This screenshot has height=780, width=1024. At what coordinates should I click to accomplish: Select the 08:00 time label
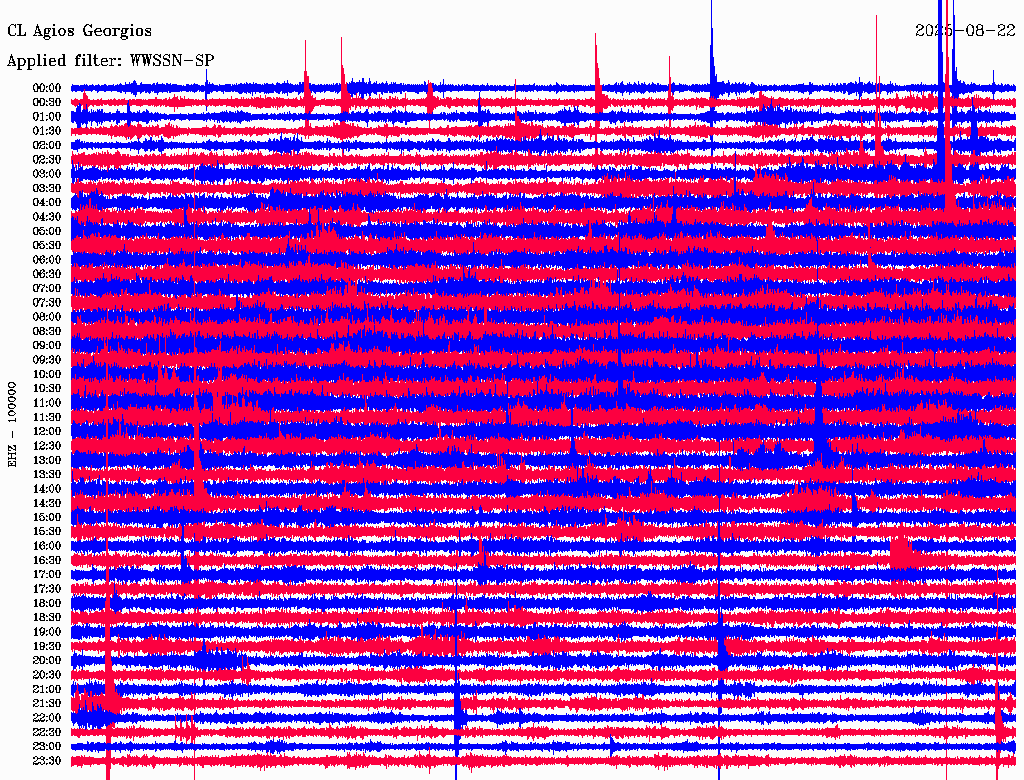47,317
